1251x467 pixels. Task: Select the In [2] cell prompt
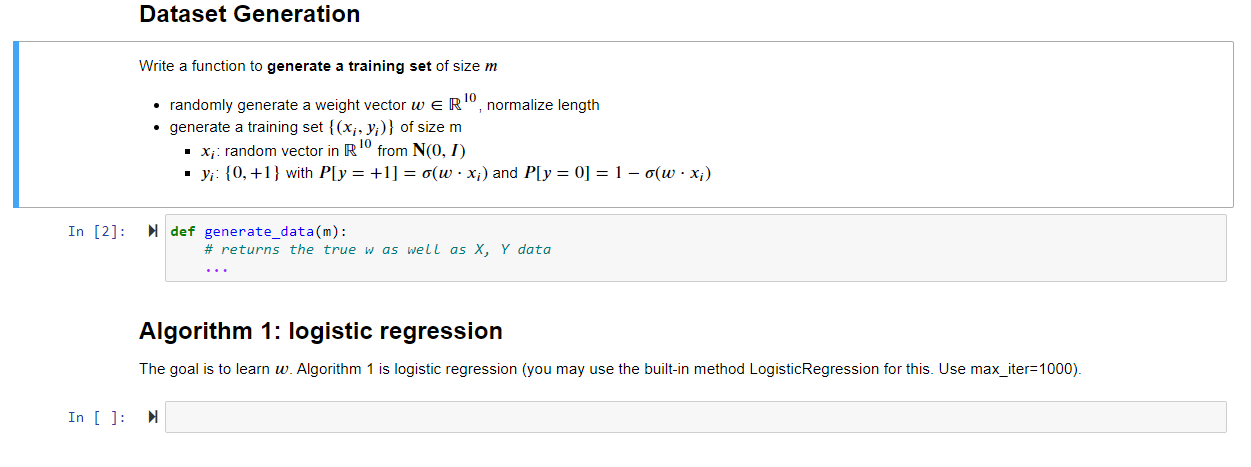[x=97, y=232]
